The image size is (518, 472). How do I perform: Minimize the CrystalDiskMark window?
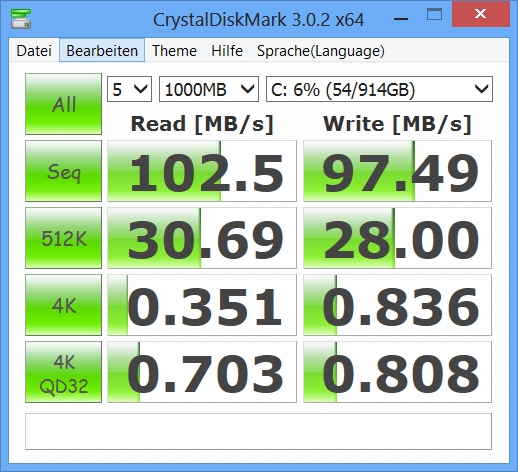tap(401, 18)
